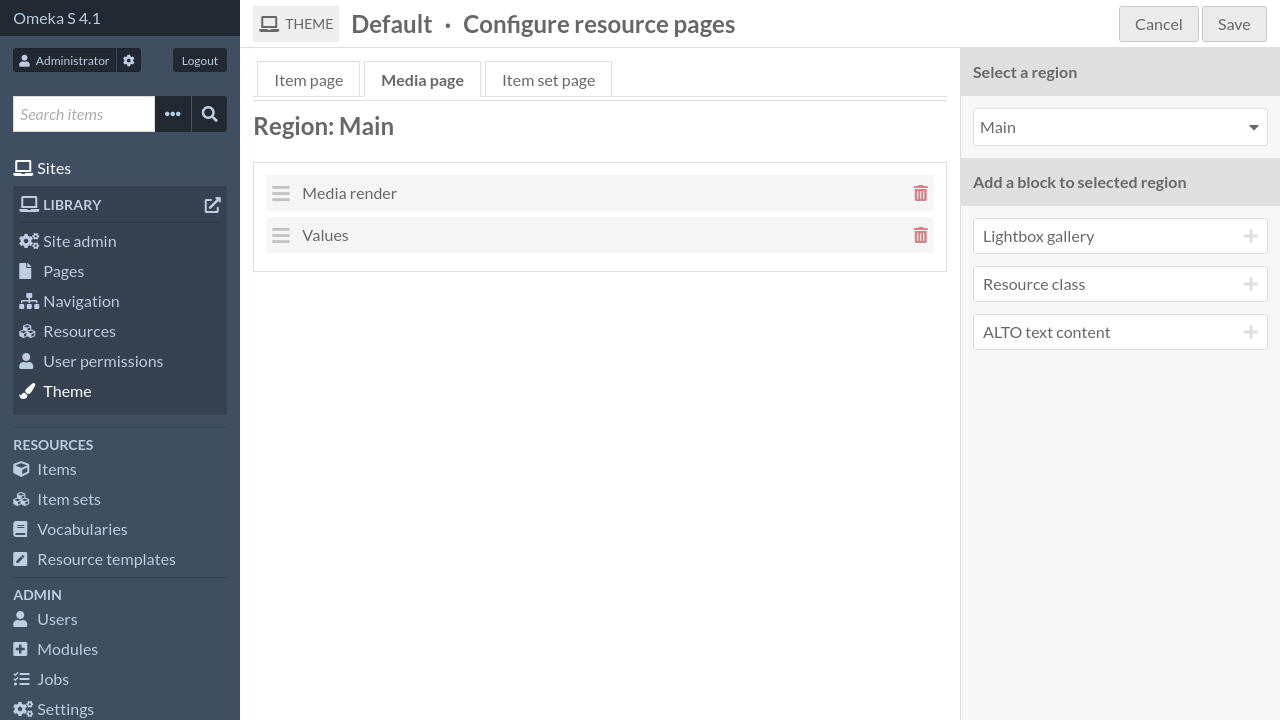This screenshot has width=1280, height=720.
Task: Click the THEME monitor icon in the header
Action: point(268,23)
